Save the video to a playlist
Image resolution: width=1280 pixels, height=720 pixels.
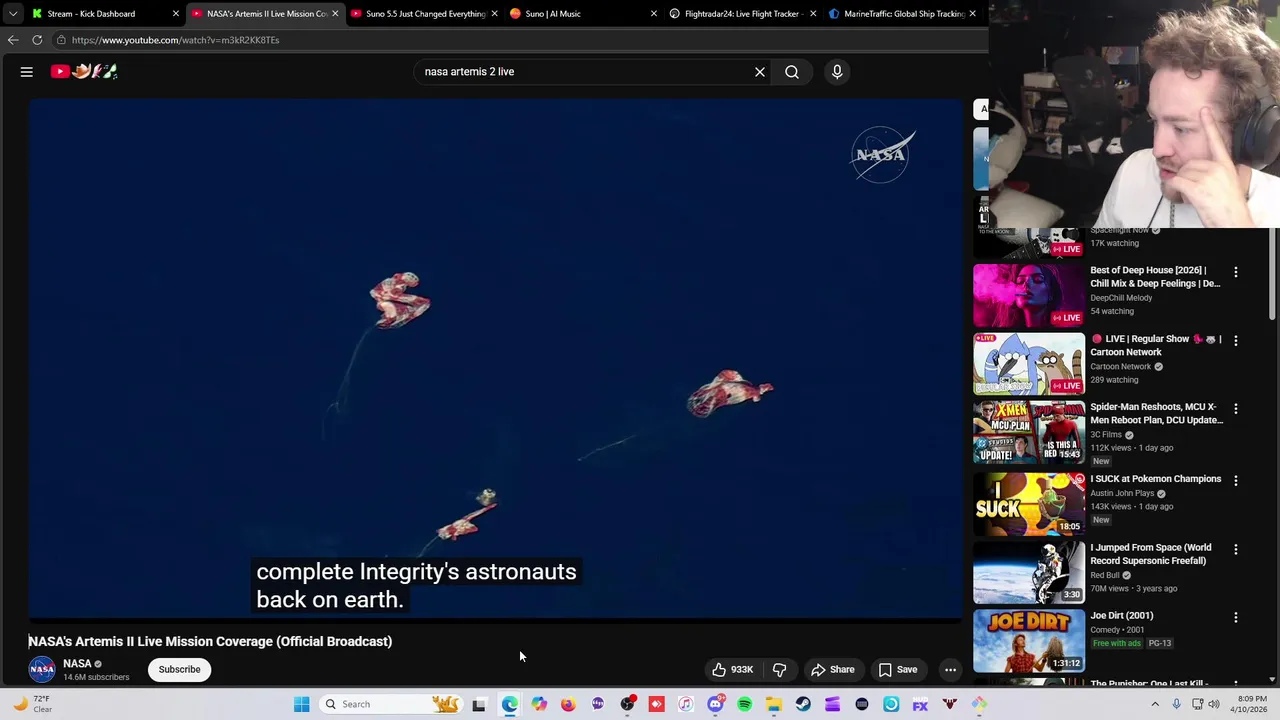click(x=897, y=670)
